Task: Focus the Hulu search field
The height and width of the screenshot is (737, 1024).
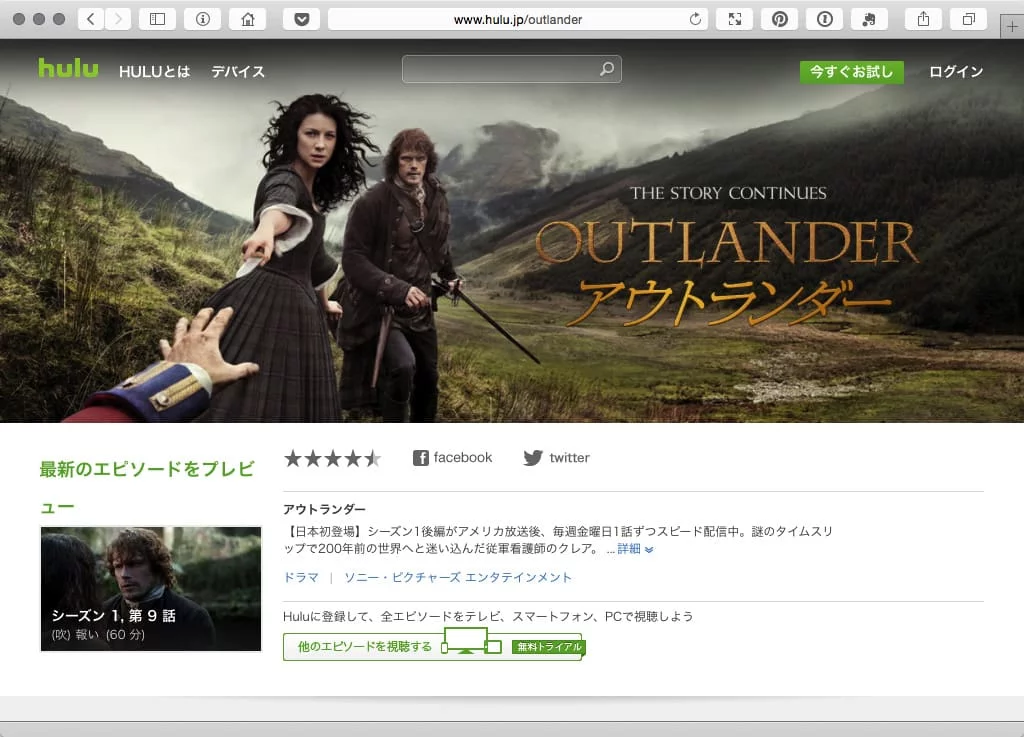Action: tap(511, 69)
